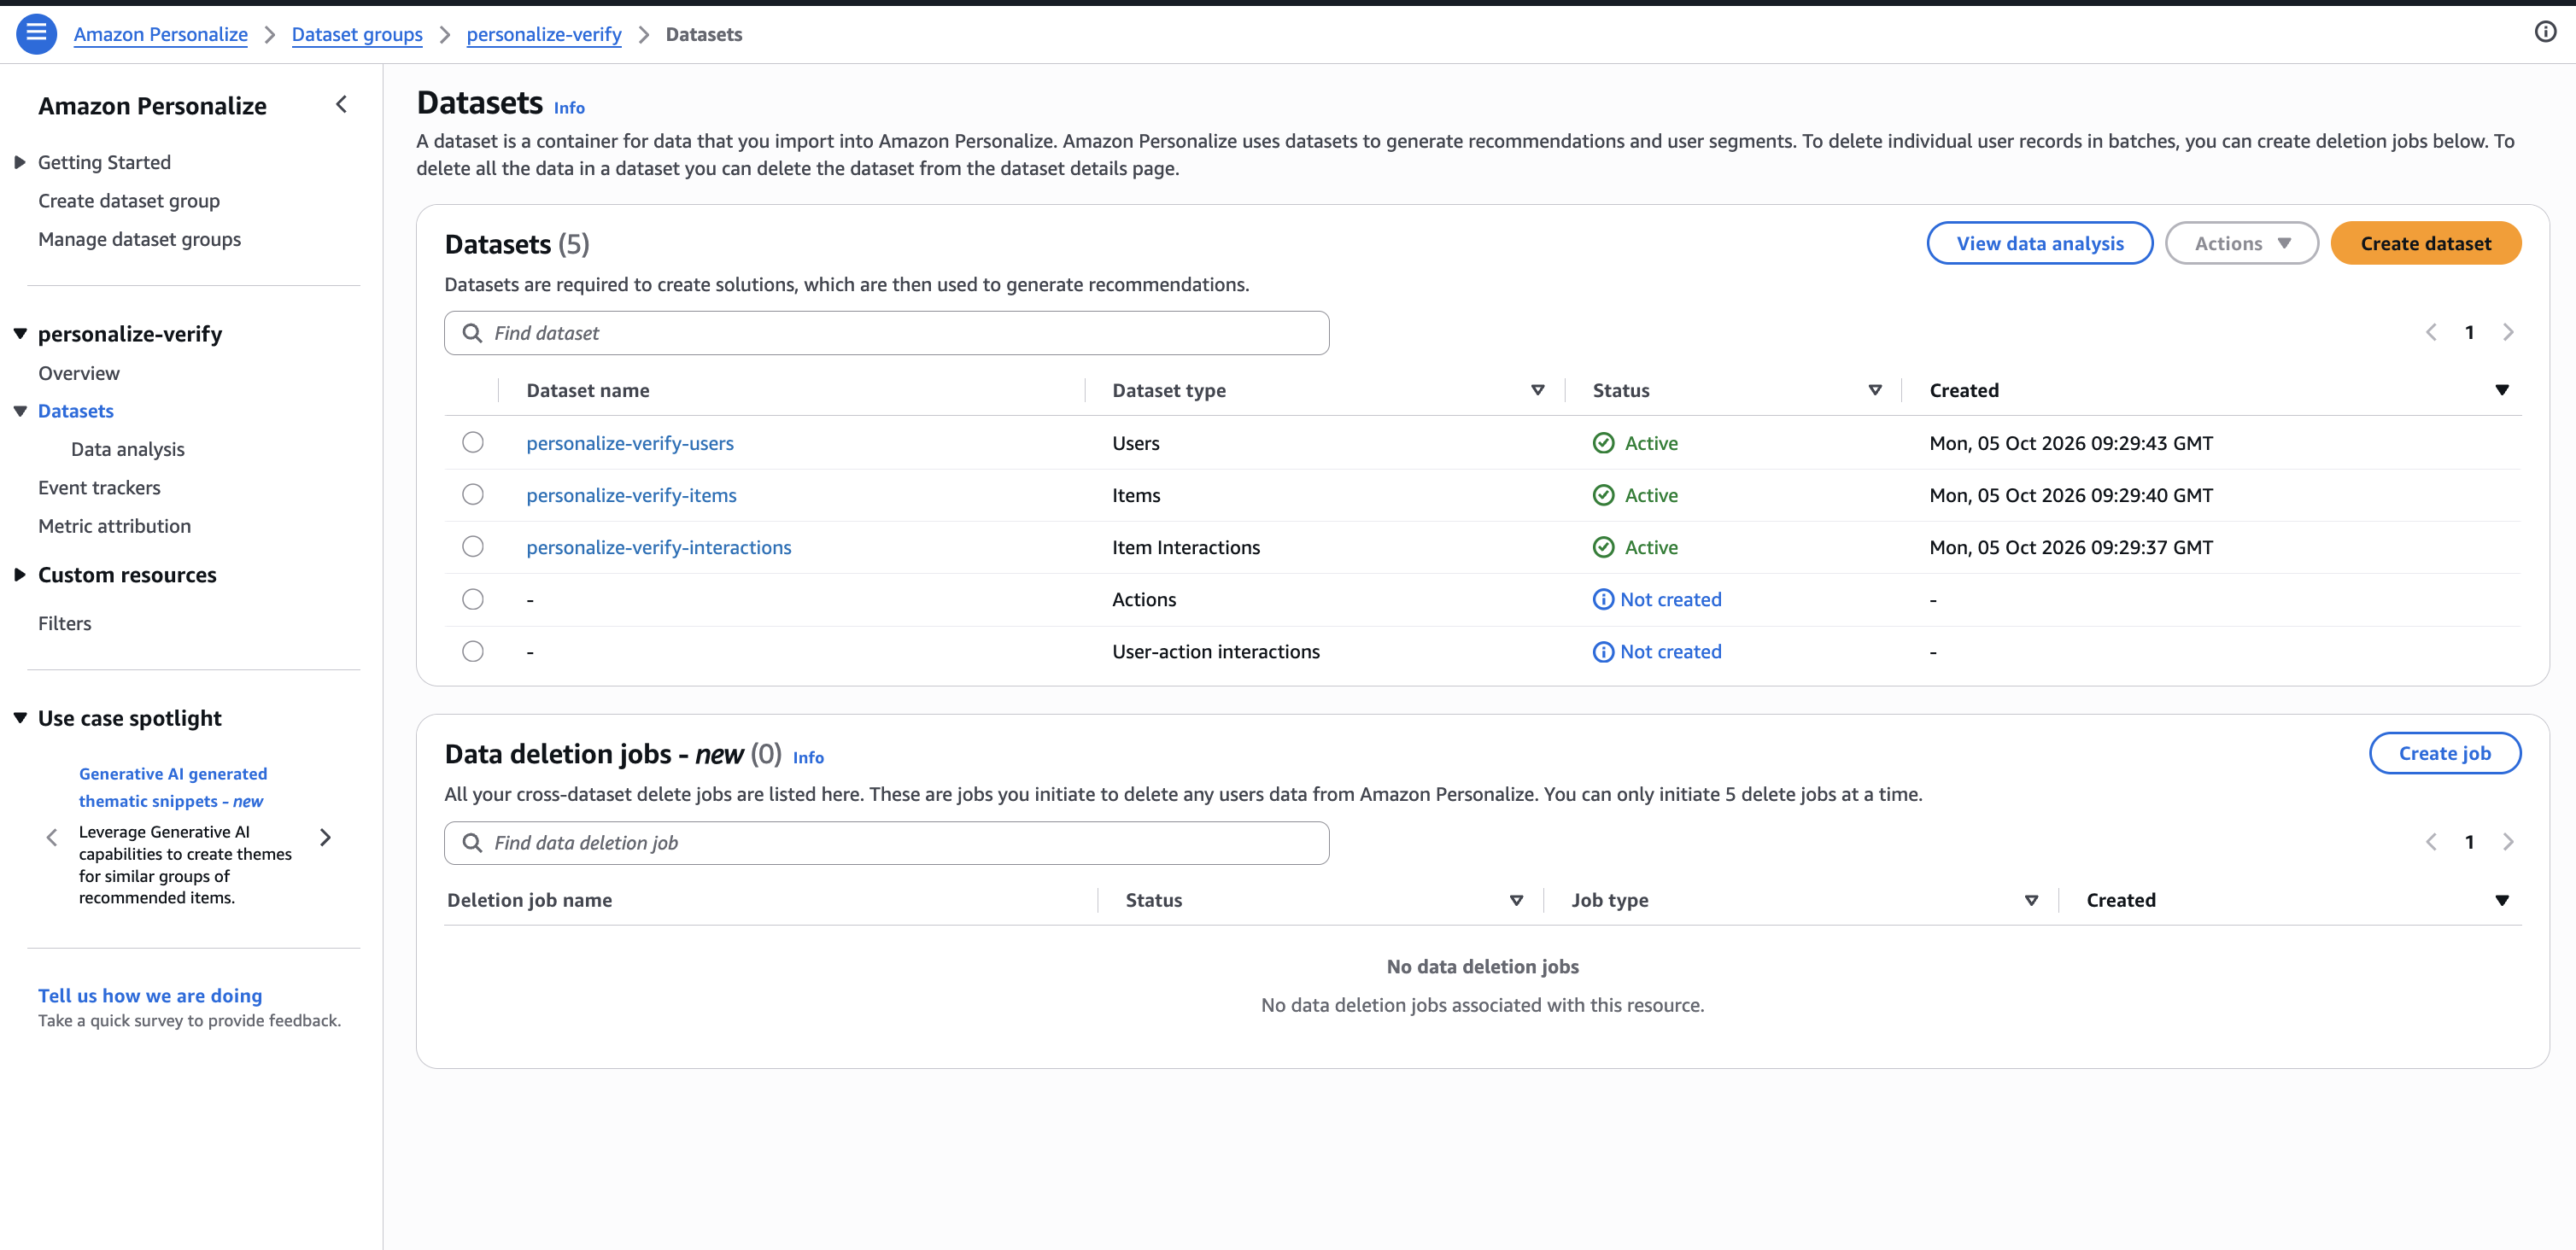Image resolution: width=2576 pixels, height=1250 pixels.
Task: Sort datasets by Created column arrow
Action: click(2501, 391)
